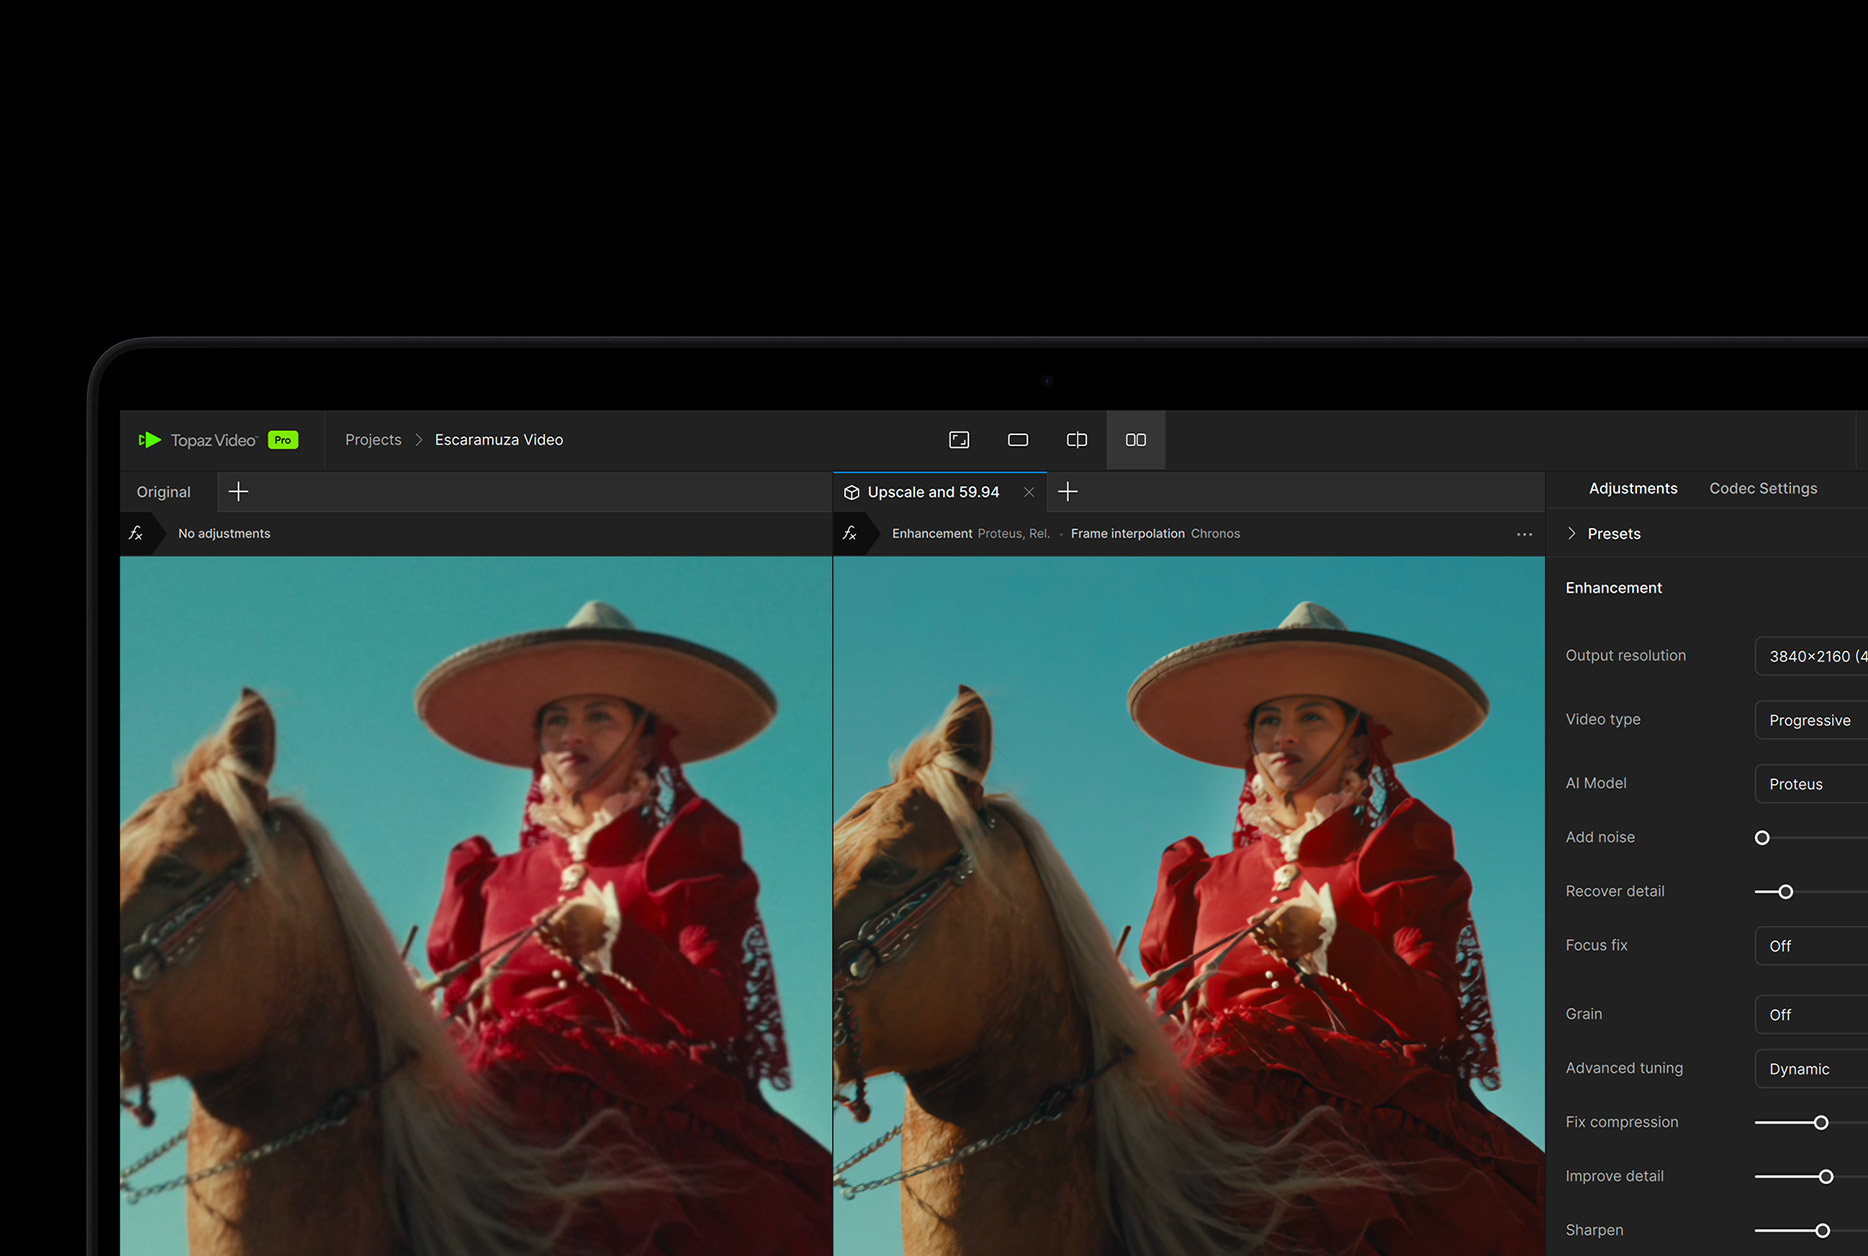Screen dimensions: 1868x1256
Task: Select the side-by-side view layout icon
Action: tap(1136, 440)
